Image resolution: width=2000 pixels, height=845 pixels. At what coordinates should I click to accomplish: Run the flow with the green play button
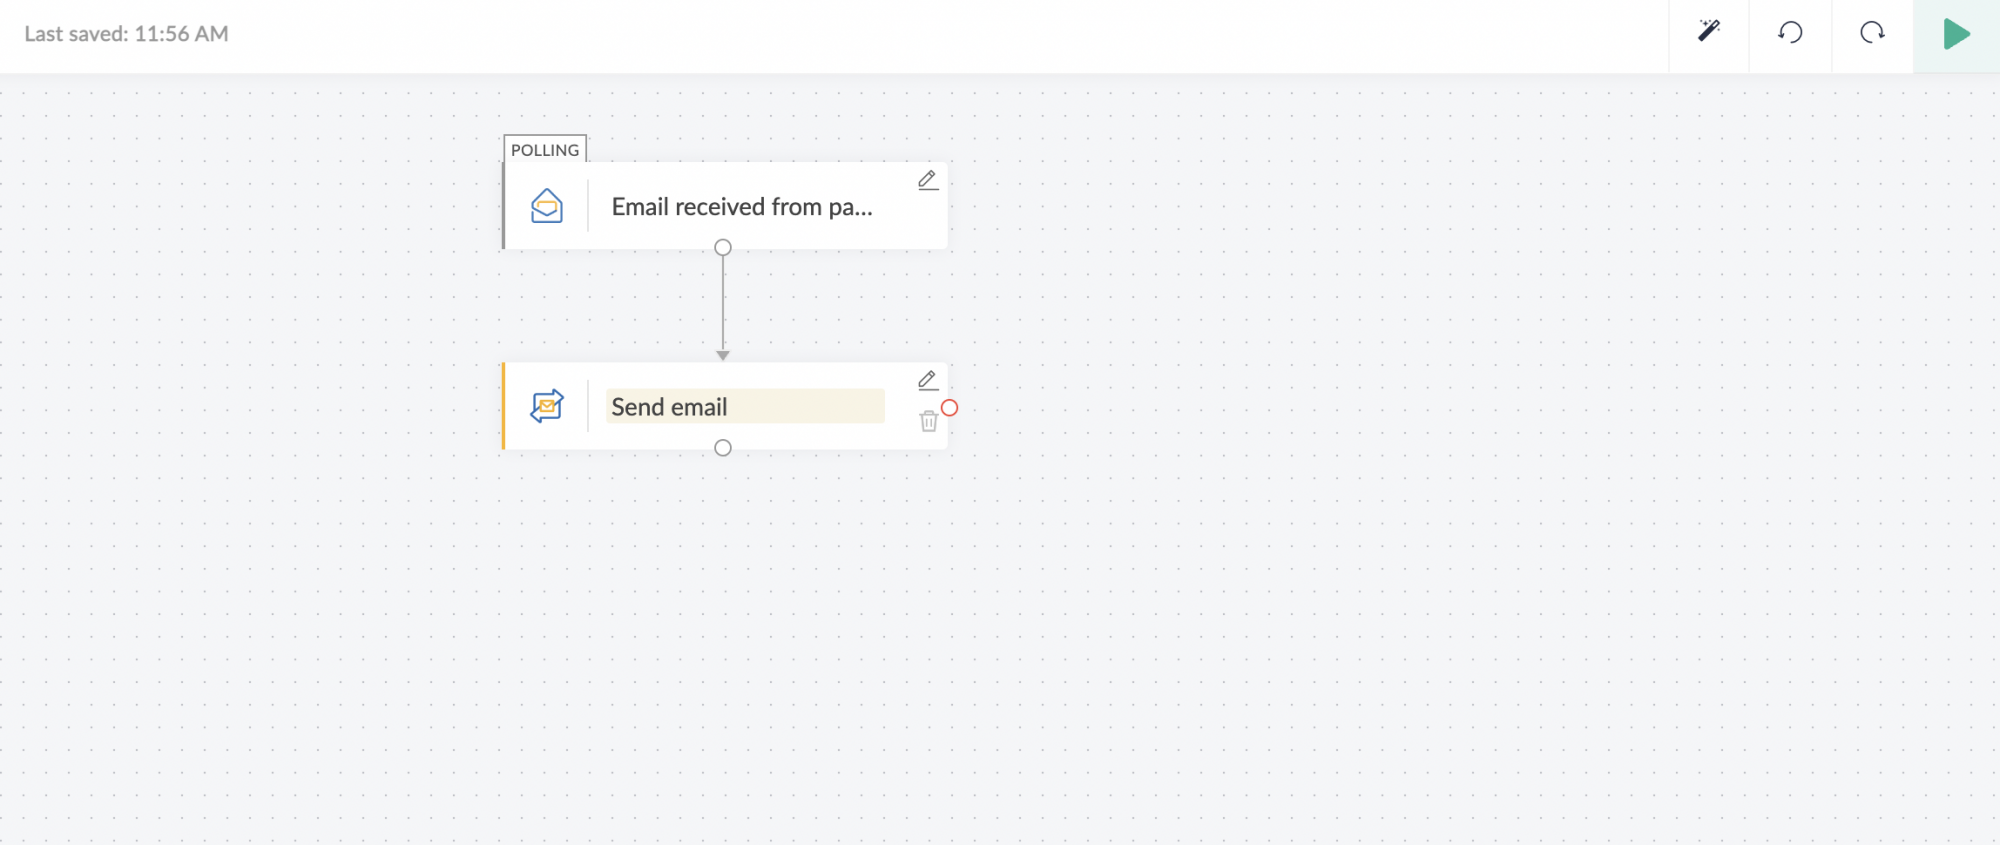(1956, 34)
